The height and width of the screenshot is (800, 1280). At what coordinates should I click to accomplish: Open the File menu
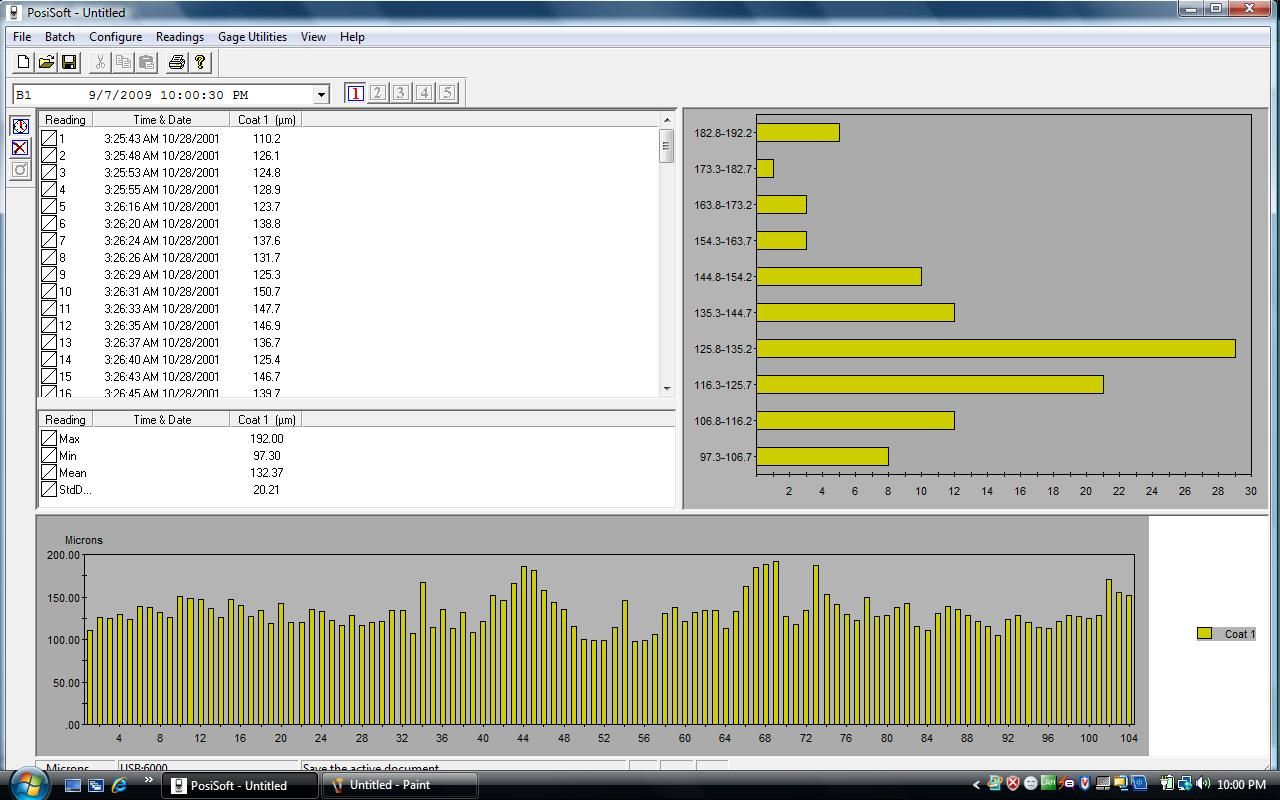tap(22, 37)
